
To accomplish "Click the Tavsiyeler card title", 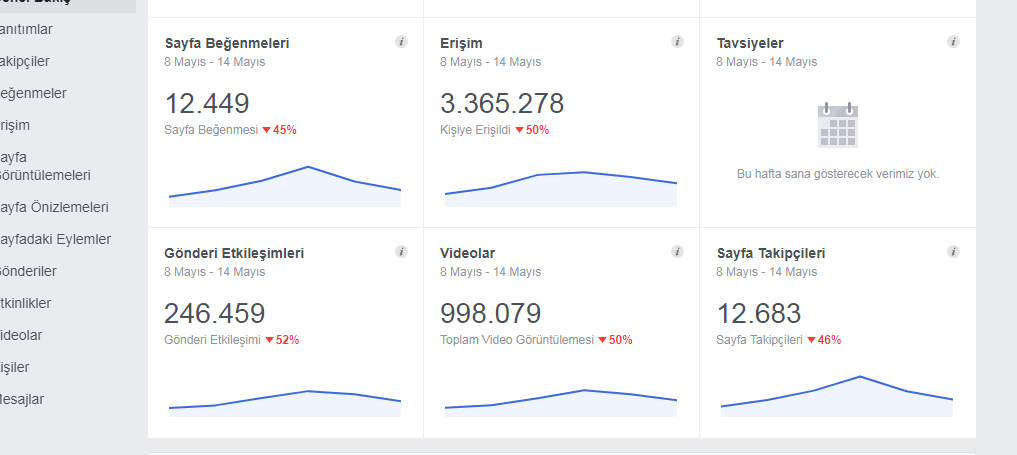I will pos(750,43).
